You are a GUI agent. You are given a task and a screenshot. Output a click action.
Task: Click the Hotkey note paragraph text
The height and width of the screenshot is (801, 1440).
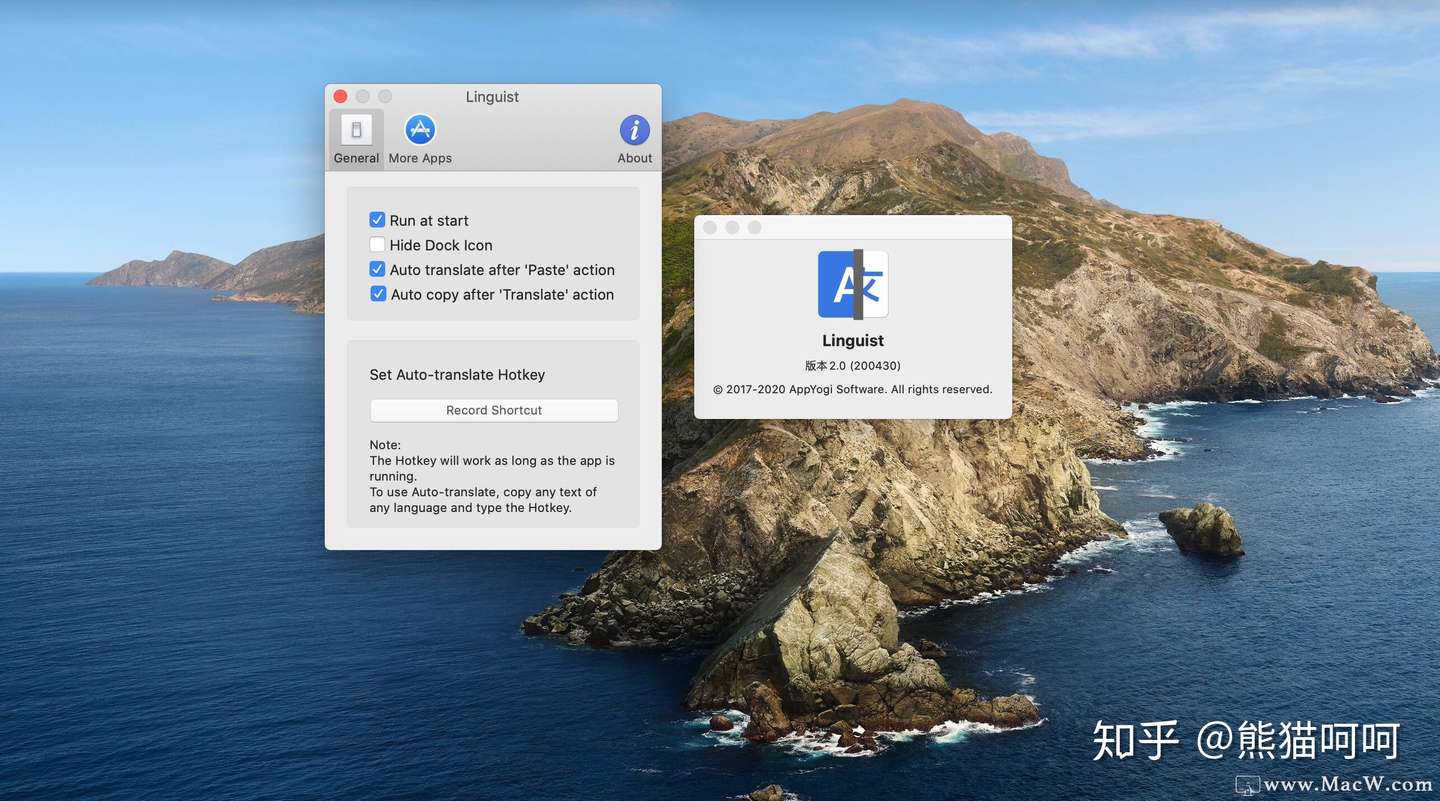point(492,476)
